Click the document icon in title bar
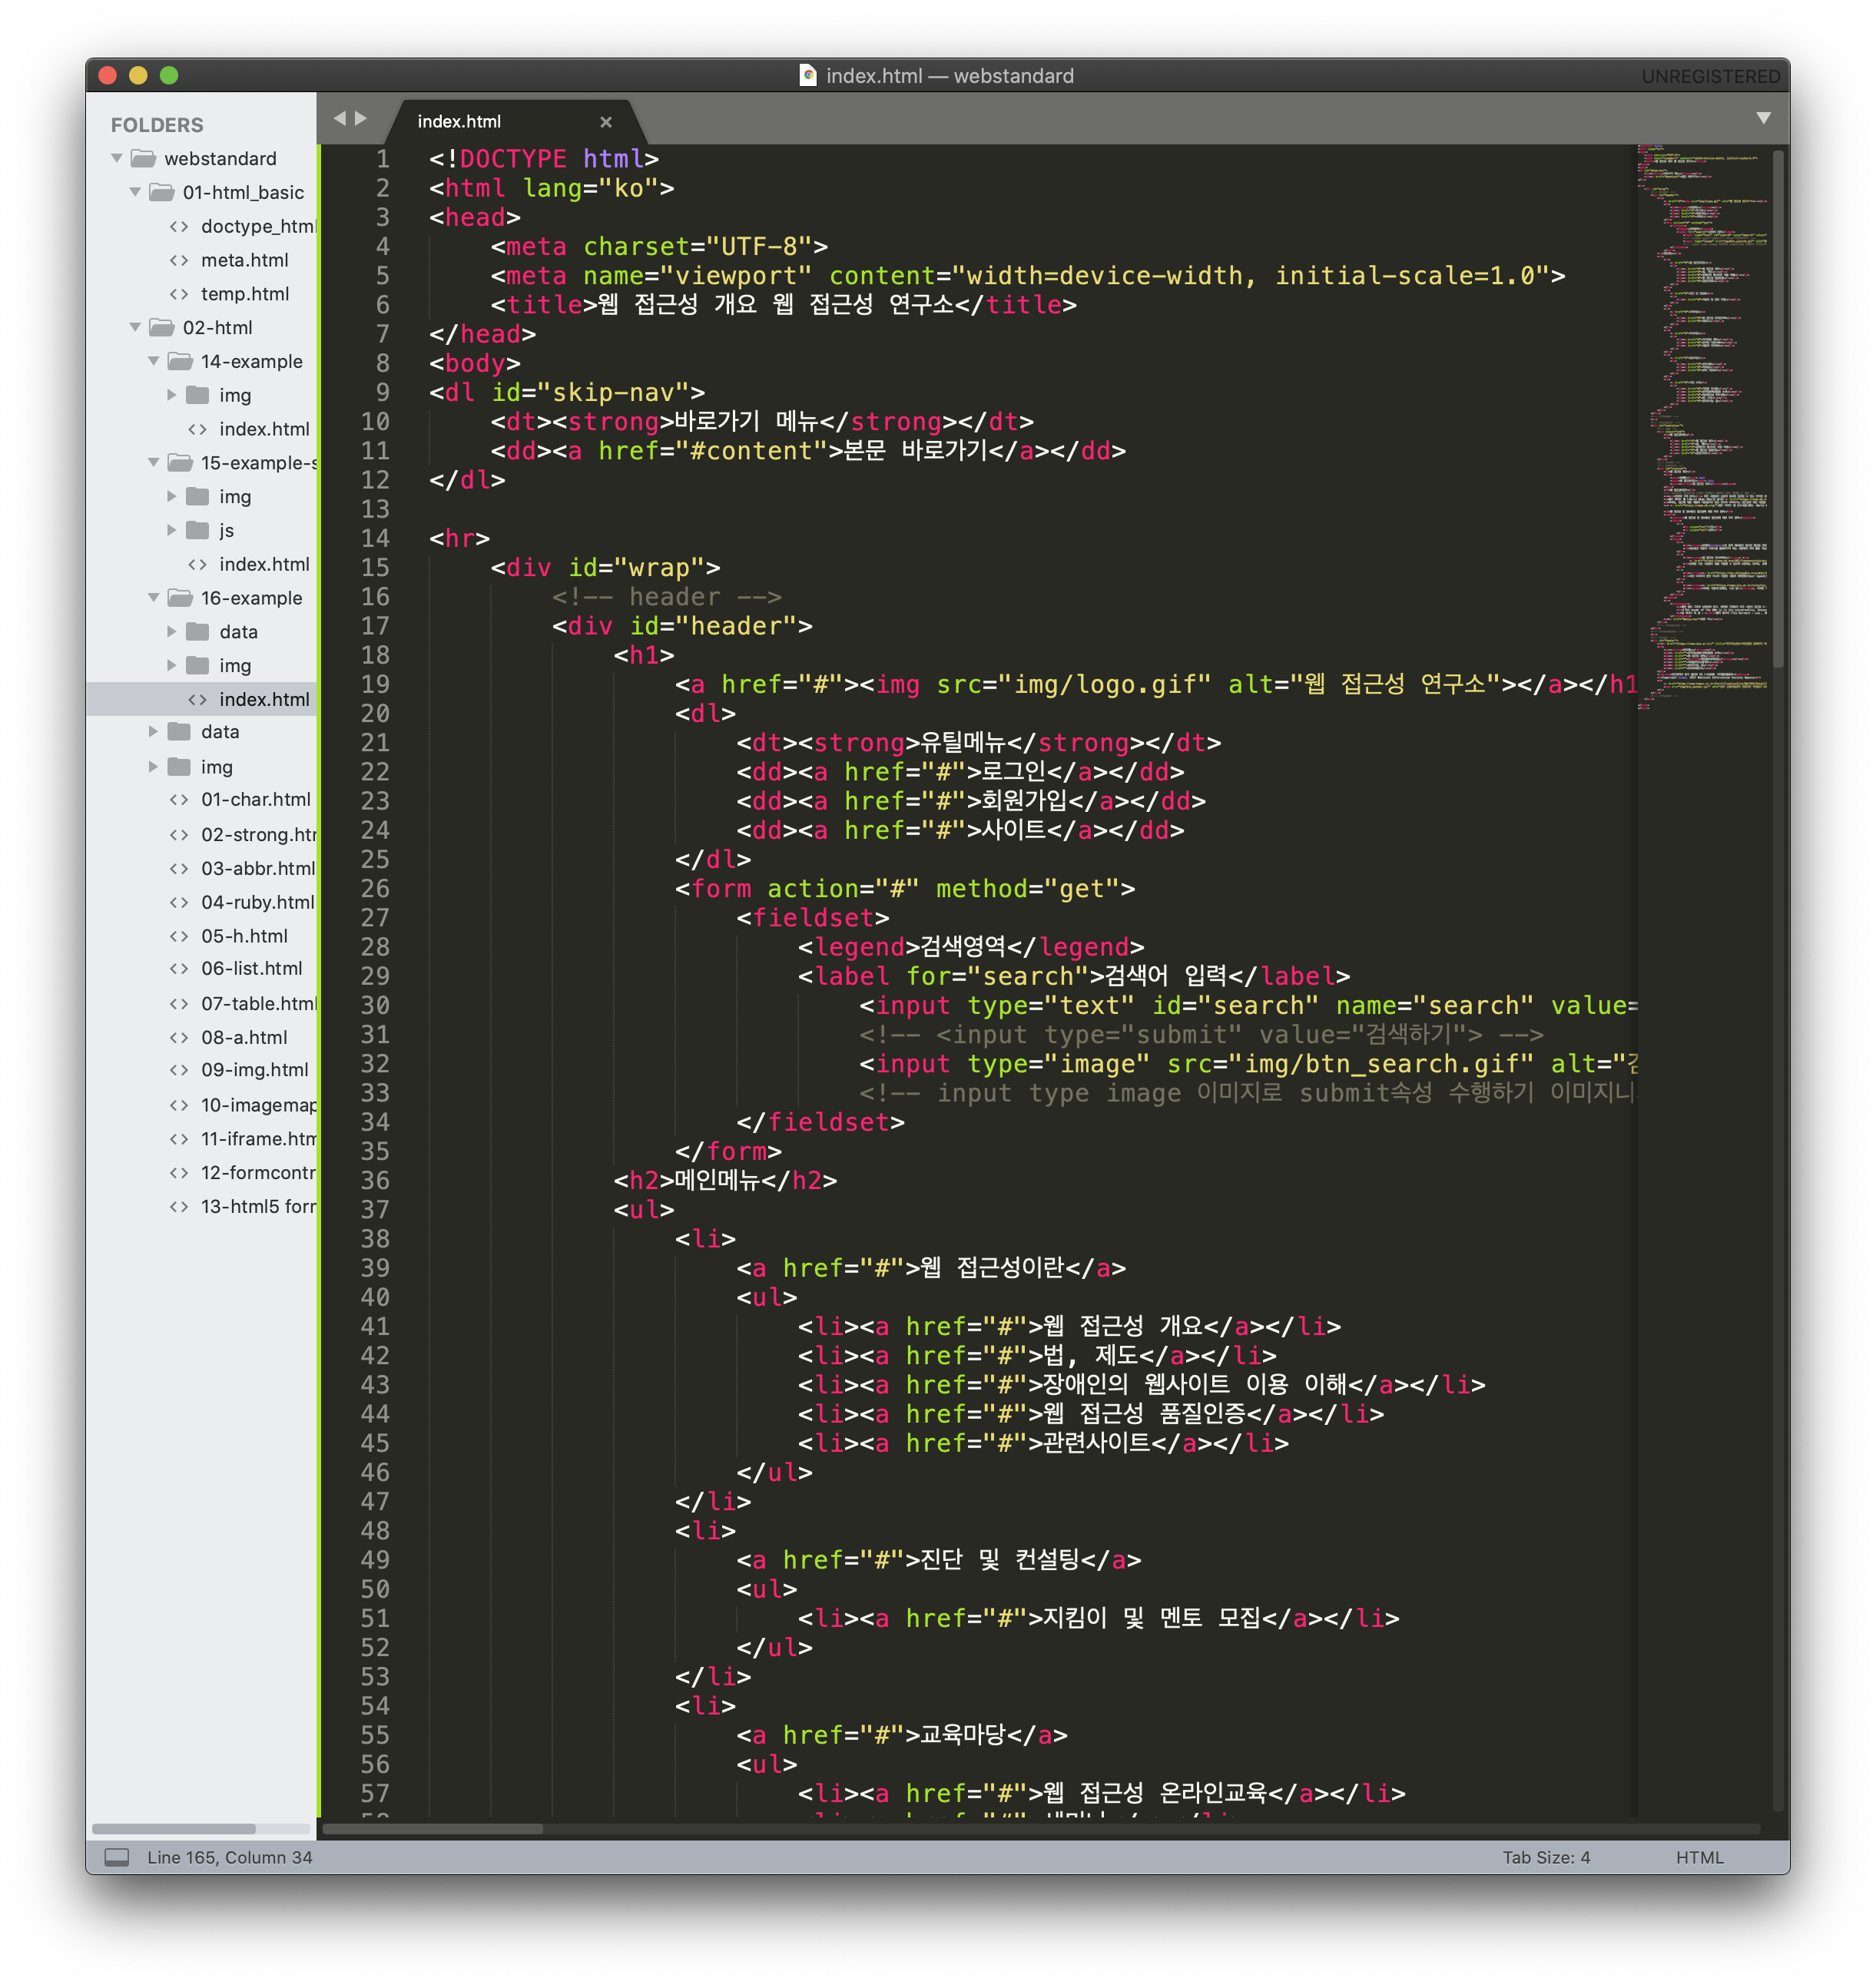The image size is (1876, 1988). 808,75
